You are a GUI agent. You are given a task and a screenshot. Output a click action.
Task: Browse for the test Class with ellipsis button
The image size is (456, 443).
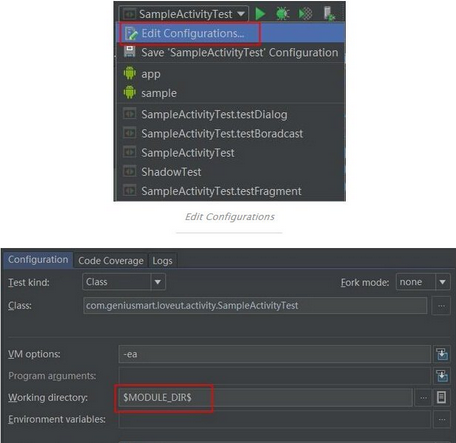click(x=441, y=306)
